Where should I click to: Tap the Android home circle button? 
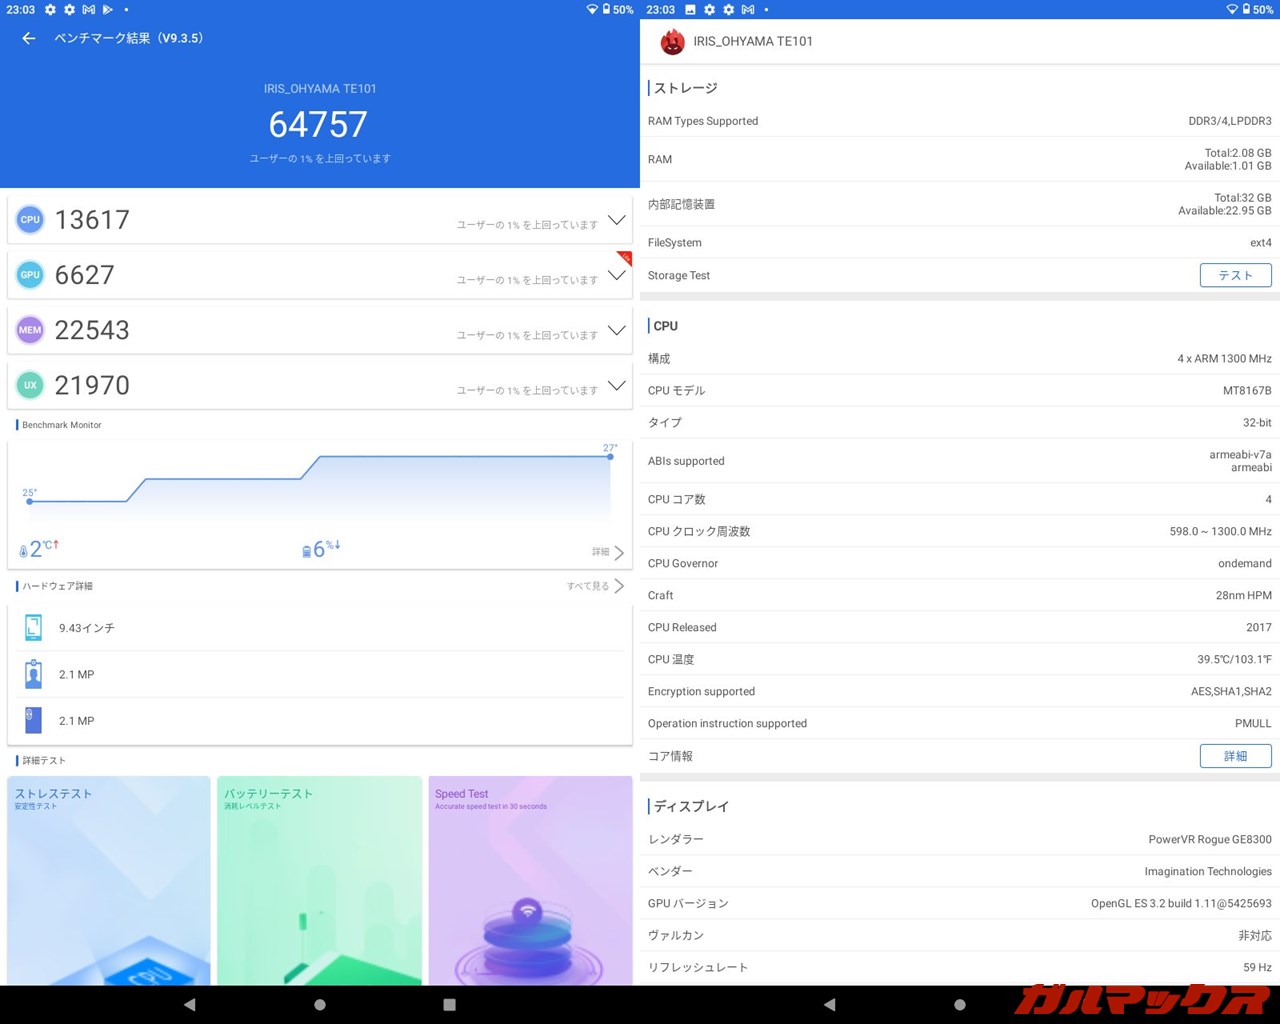pos(319,1005)
